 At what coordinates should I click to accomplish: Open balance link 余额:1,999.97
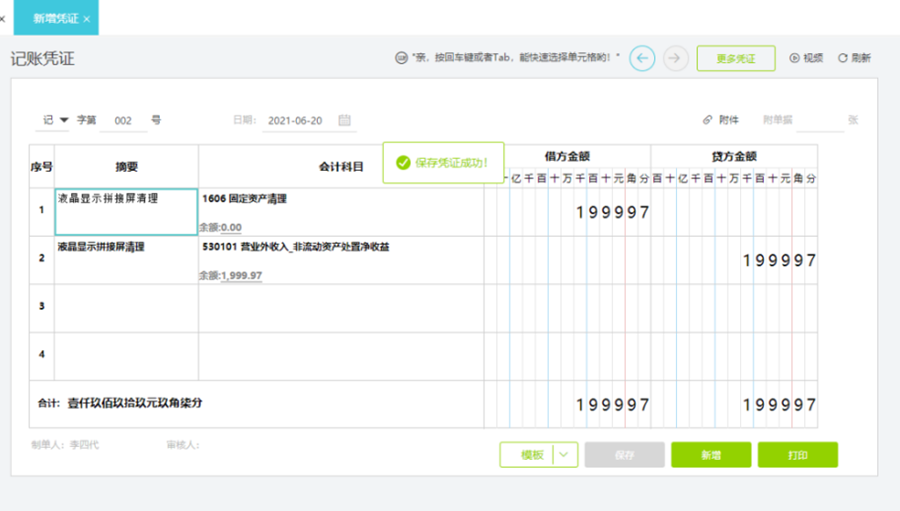click(231, 276)
